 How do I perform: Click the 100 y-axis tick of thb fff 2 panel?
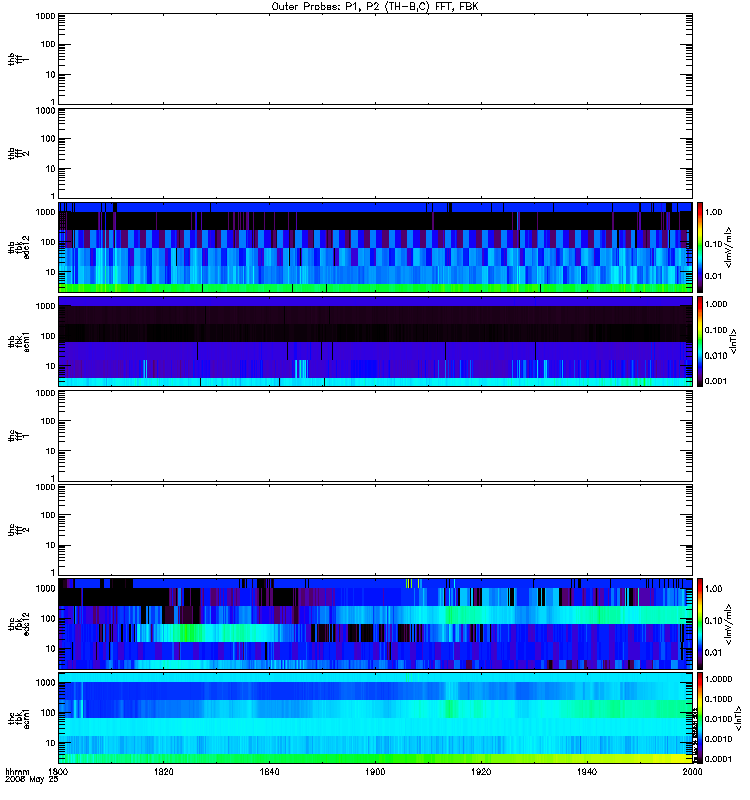(x=48, y=139)
